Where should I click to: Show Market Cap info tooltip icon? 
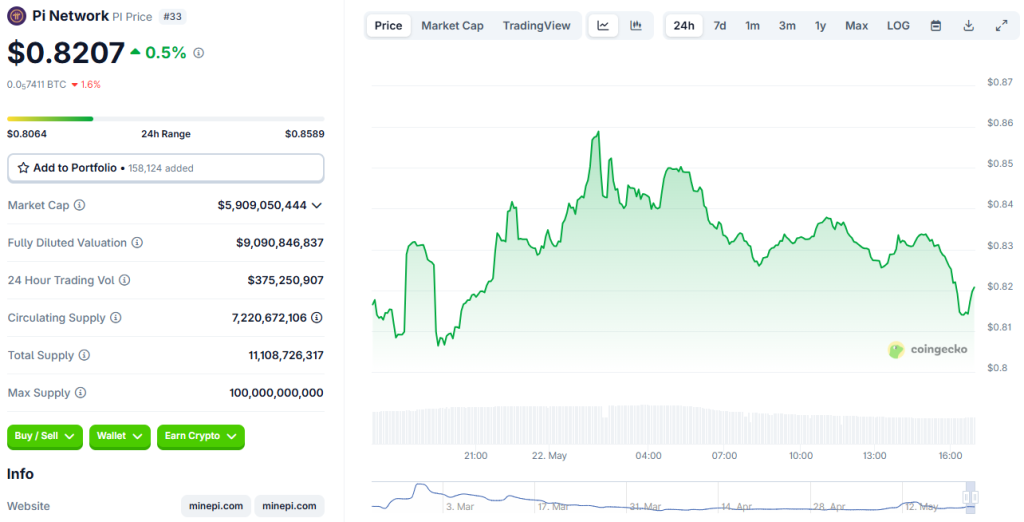[x=80, y=205]
